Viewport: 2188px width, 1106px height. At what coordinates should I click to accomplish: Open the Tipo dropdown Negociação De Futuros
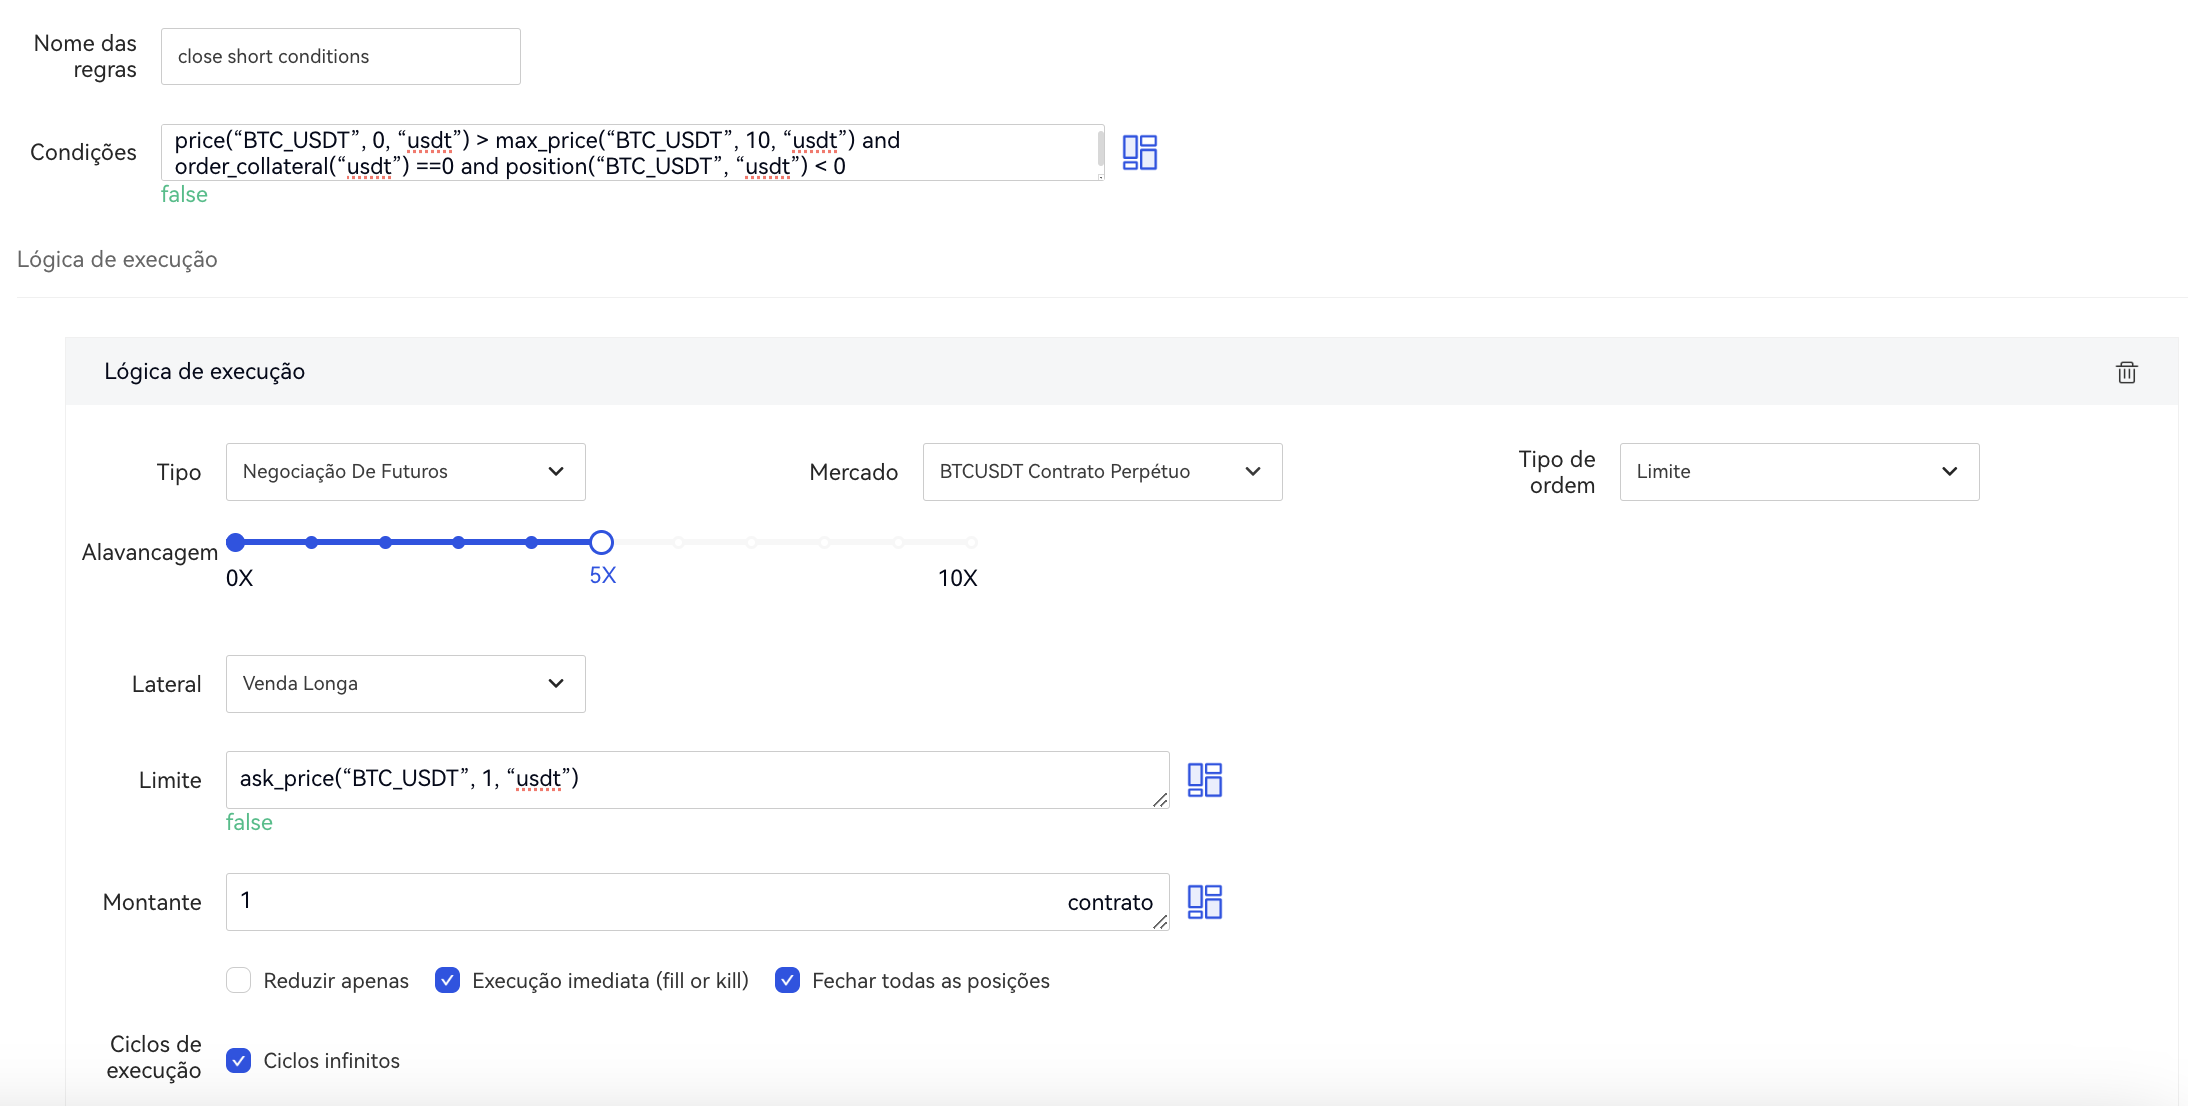(405, 472)
